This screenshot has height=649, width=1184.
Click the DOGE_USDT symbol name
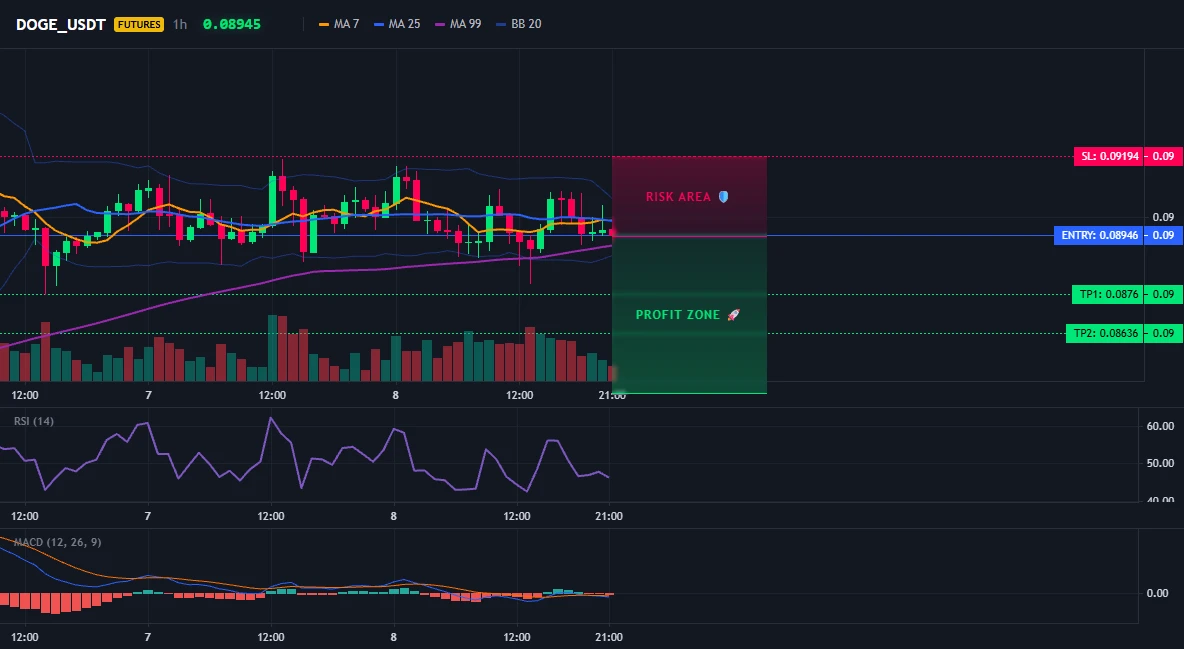click(60, 24)
